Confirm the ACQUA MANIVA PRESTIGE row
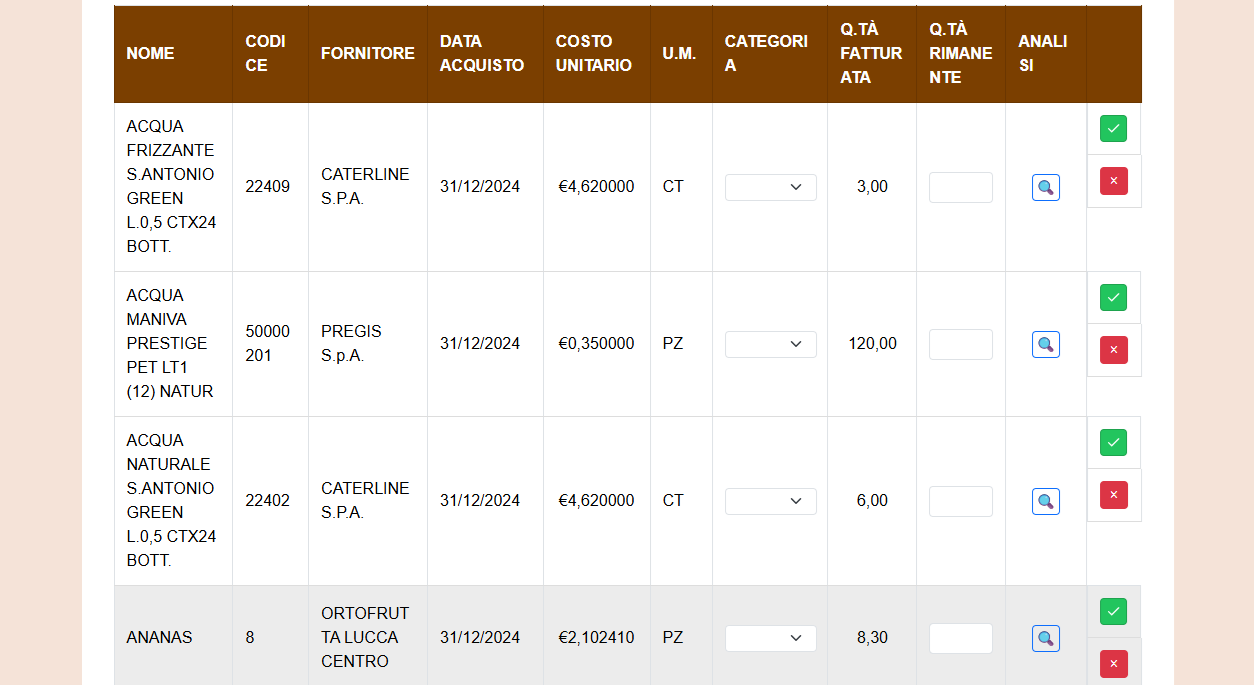The height and width of the screenshot is (685, 1254). (x=1113, y=298)
